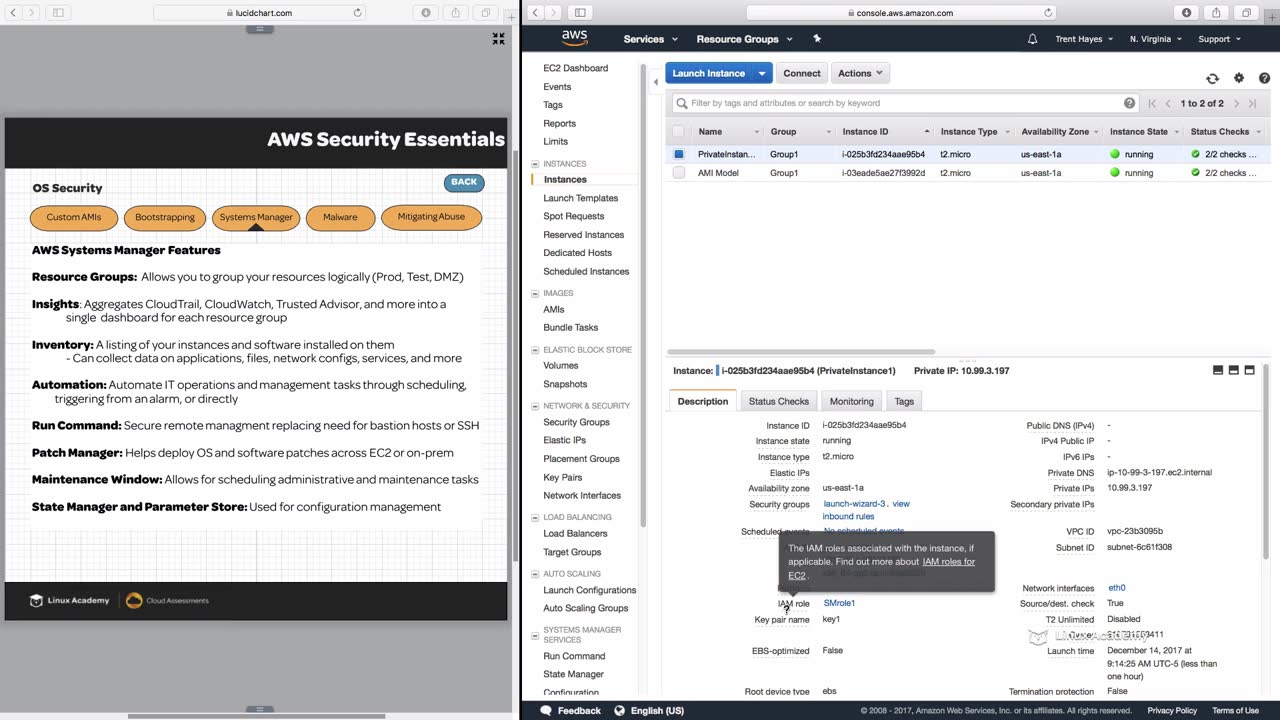Image resolution: width=1280 pixels, height=720 pixels.
Task: Select the Custom AMIs topic pill
Action: pos(74,217)
